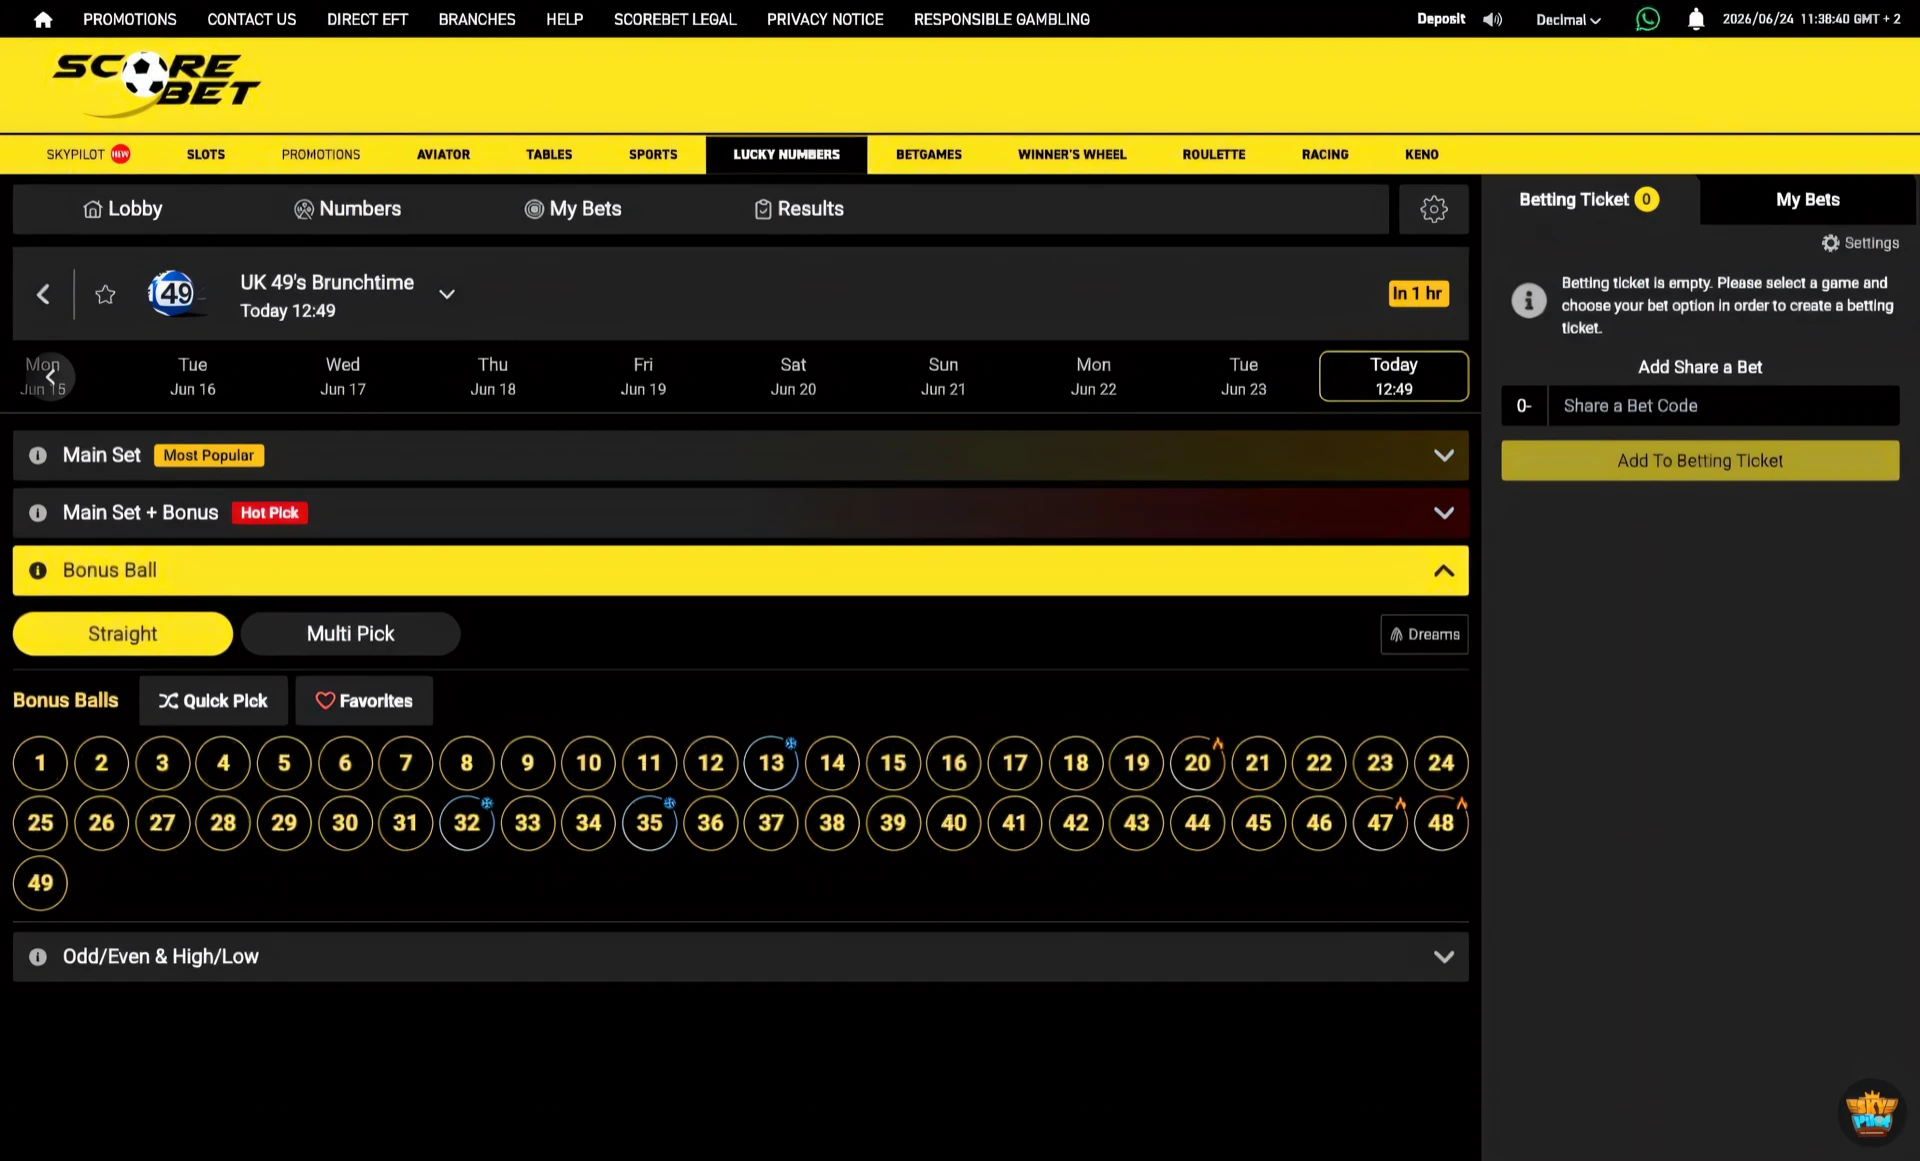
Task: Go back with the left arrow
Action: click(x=43, y=294)
